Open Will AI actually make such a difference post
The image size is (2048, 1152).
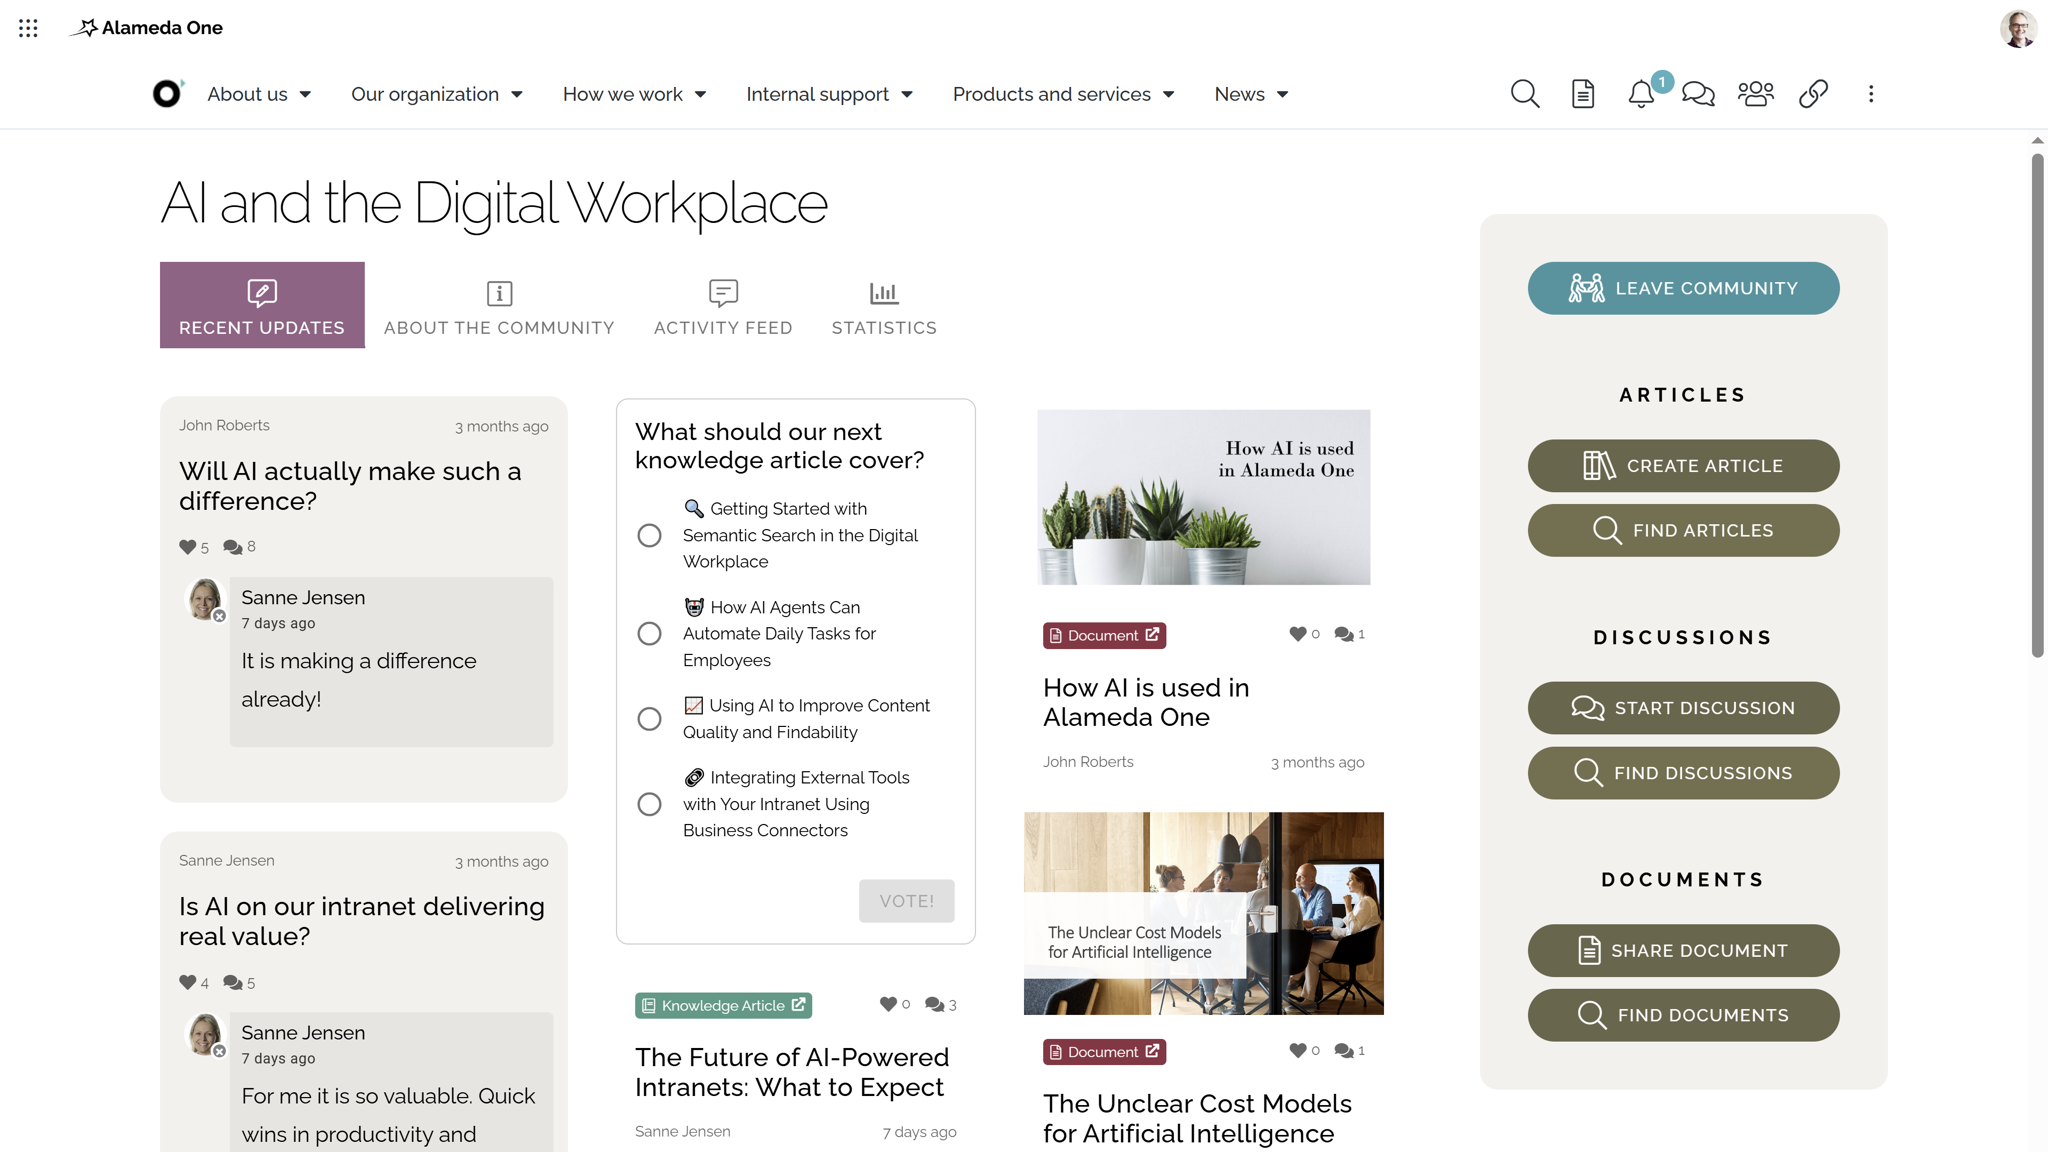350,486
